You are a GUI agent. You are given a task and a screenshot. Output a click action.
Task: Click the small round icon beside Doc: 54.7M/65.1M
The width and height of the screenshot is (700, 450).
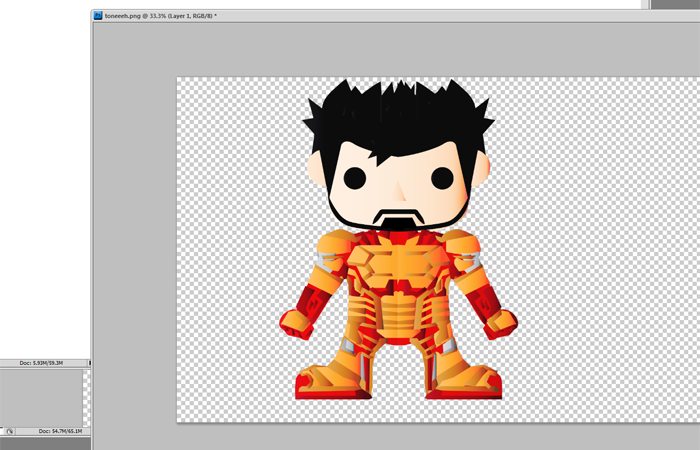pos(10,431)
